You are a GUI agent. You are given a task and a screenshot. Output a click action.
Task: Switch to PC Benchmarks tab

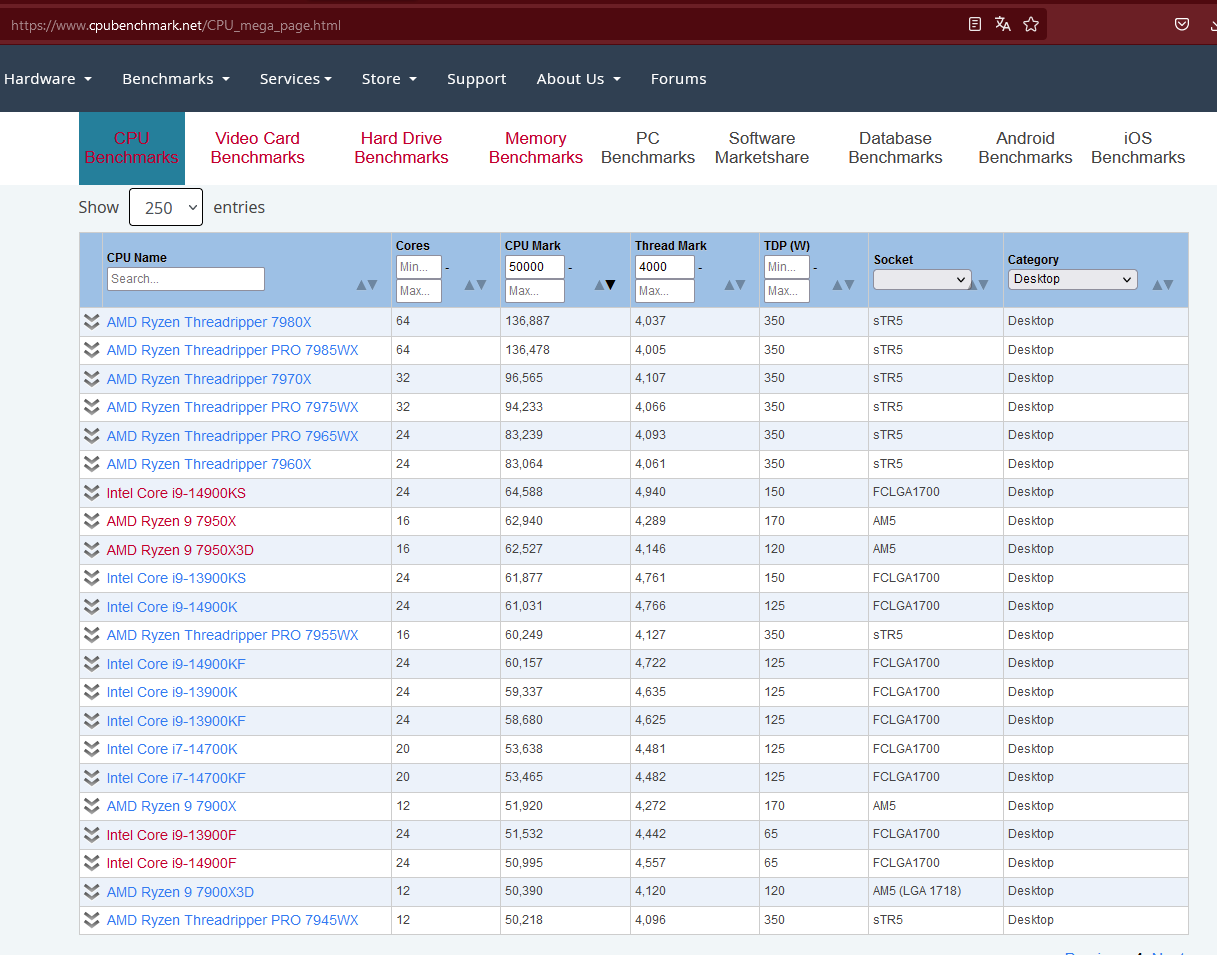pyautogui.click(x=648, y=148)
